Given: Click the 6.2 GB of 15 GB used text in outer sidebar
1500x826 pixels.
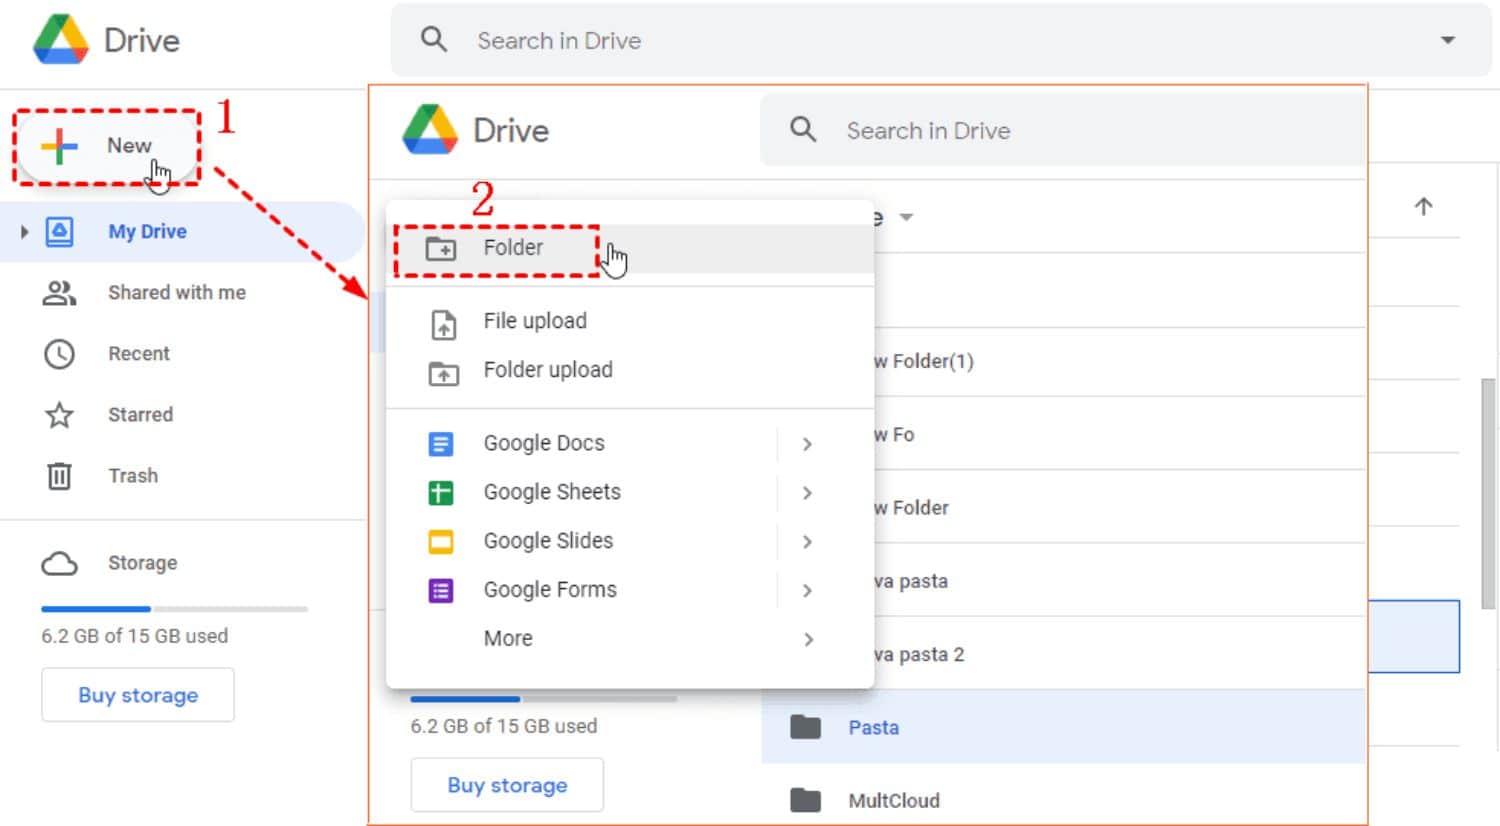Looking at the screenshot, I should [134, 636].
